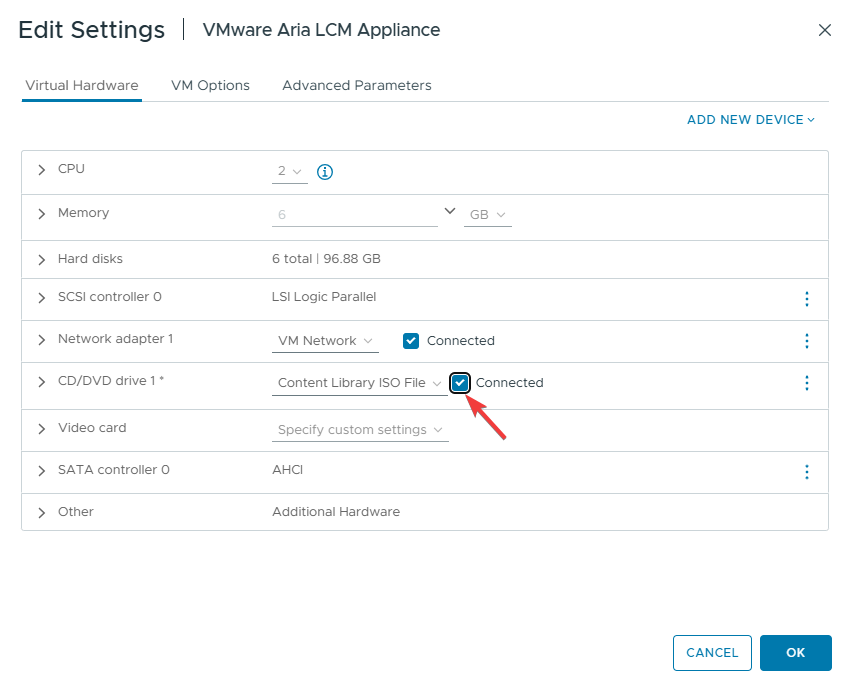Screen dimensions: 847x689
Task: Close the Edit Settings dialog
Action: tap(824, 30)
